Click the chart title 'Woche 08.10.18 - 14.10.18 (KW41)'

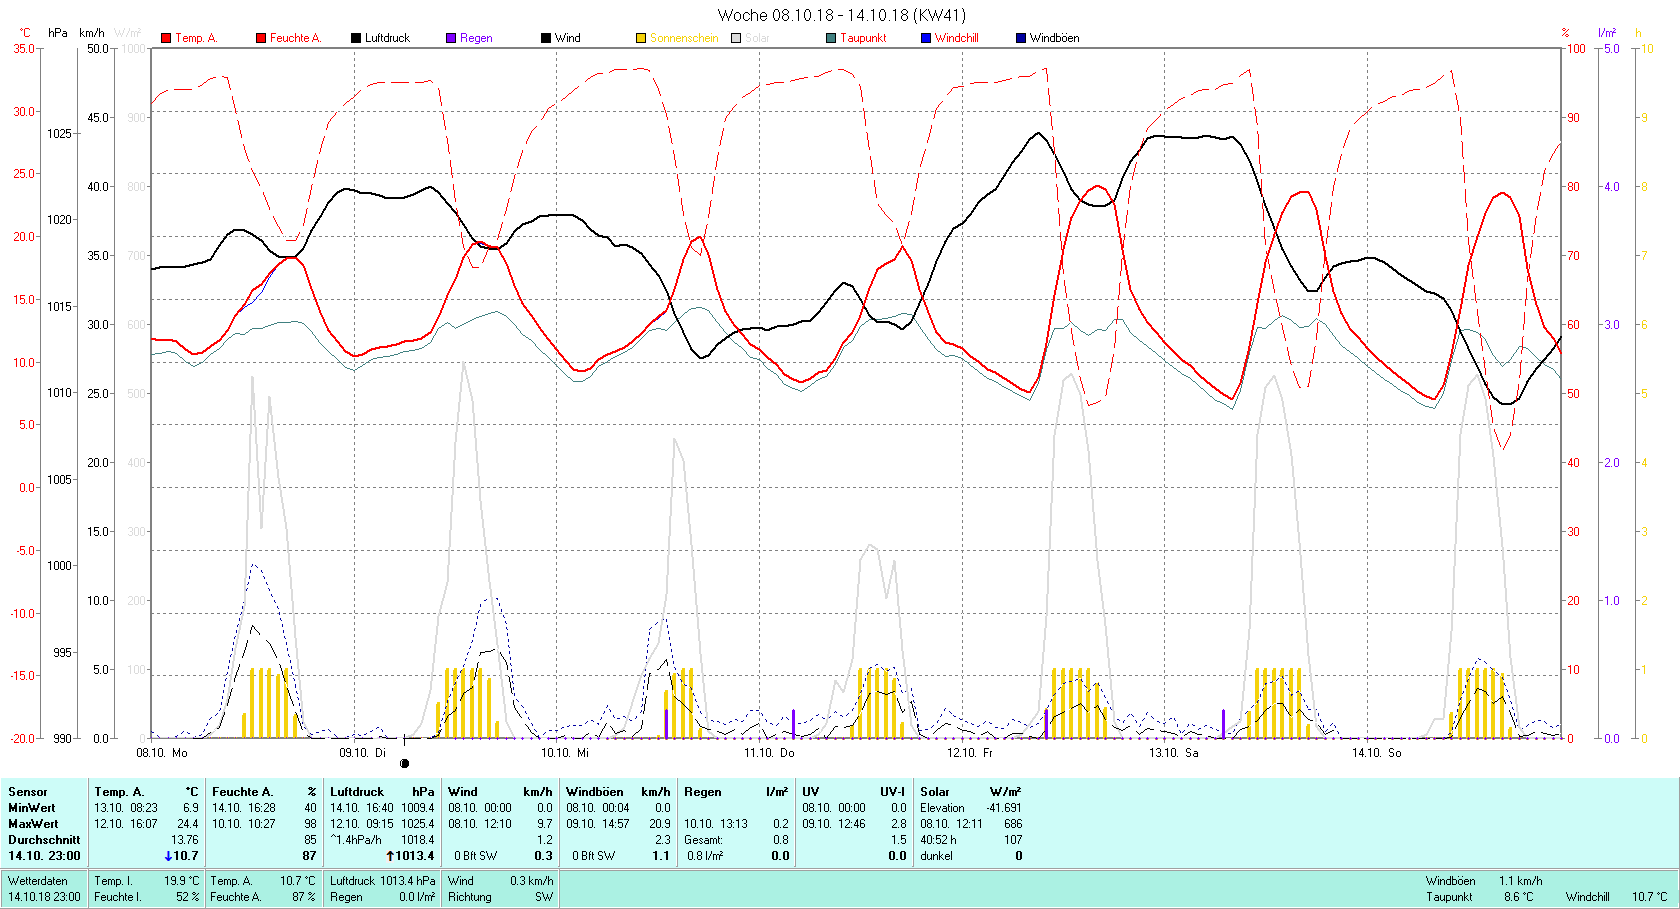point(842,15)
